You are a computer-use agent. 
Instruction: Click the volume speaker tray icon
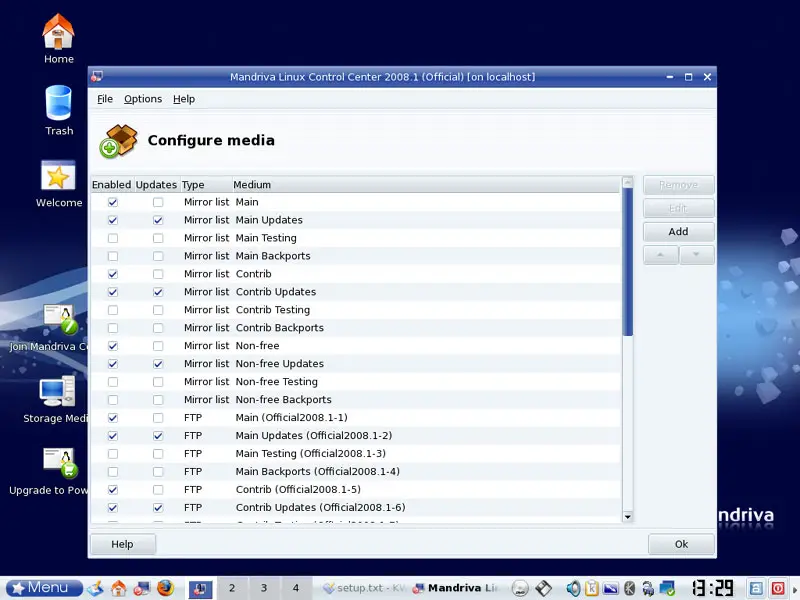pos(573,589)
